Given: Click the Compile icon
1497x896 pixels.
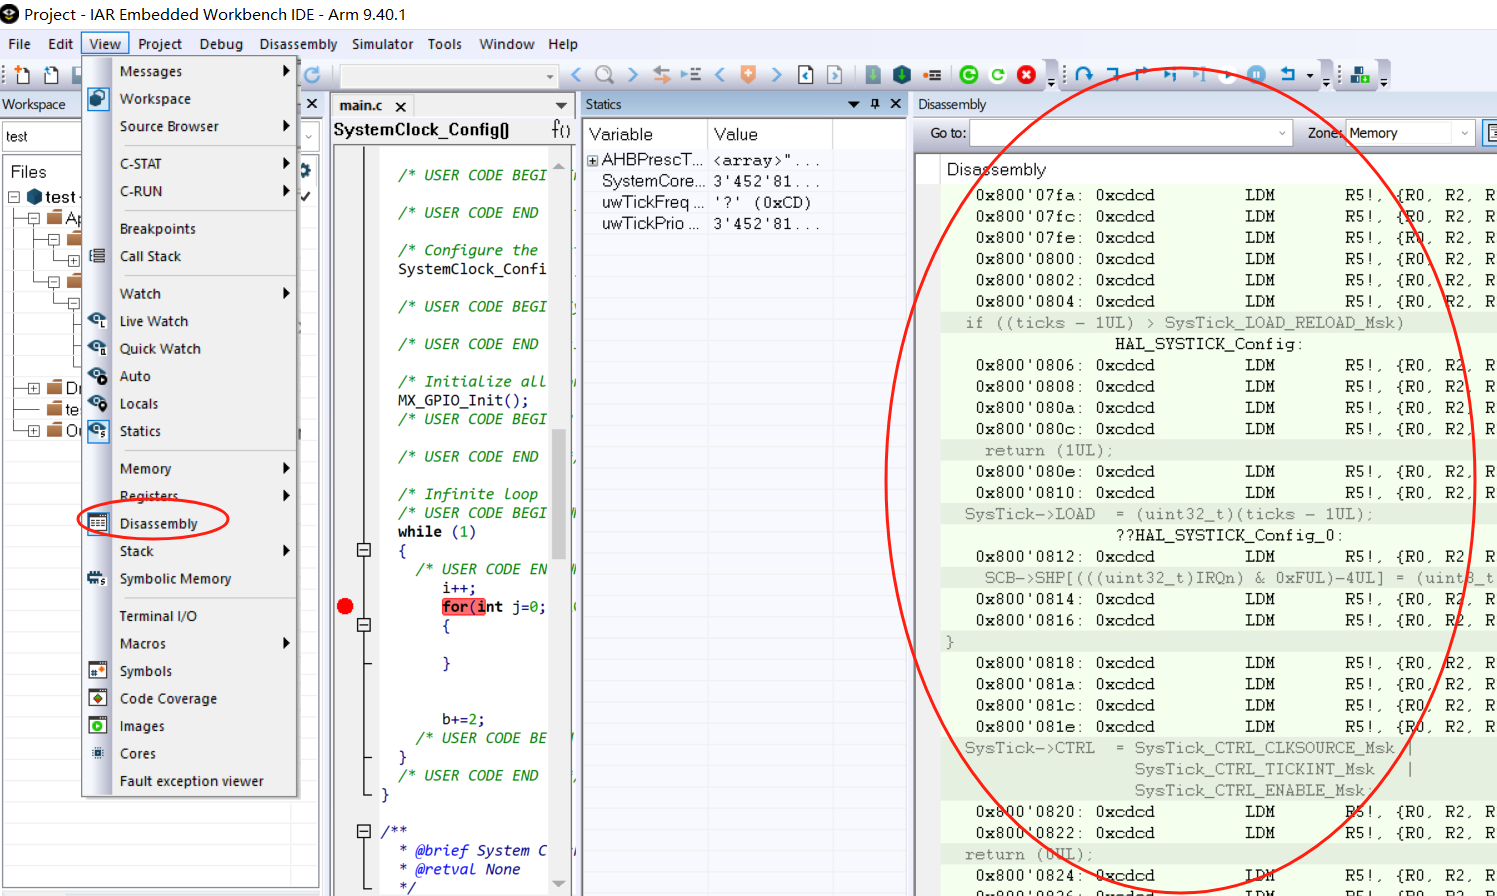Looking at the screenshot, I should click(x=873, y=74).
